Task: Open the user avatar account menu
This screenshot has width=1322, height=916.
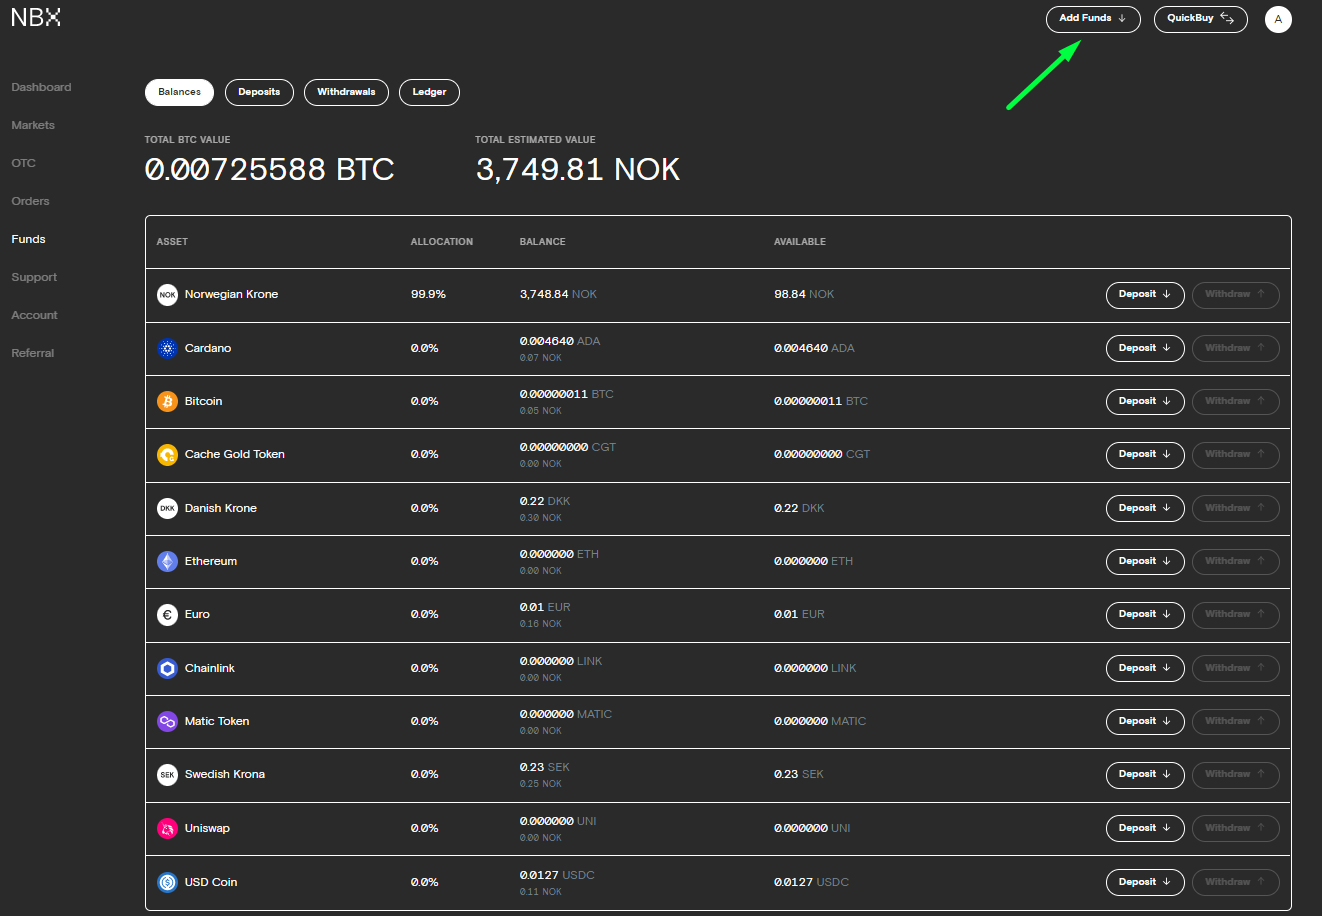Action: point(1277,19)
